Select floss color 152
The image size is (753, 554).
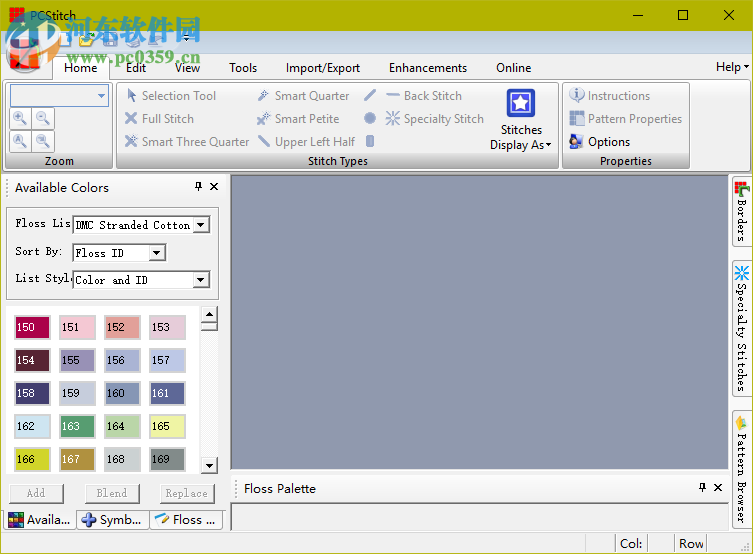click(x=122, y=327)
